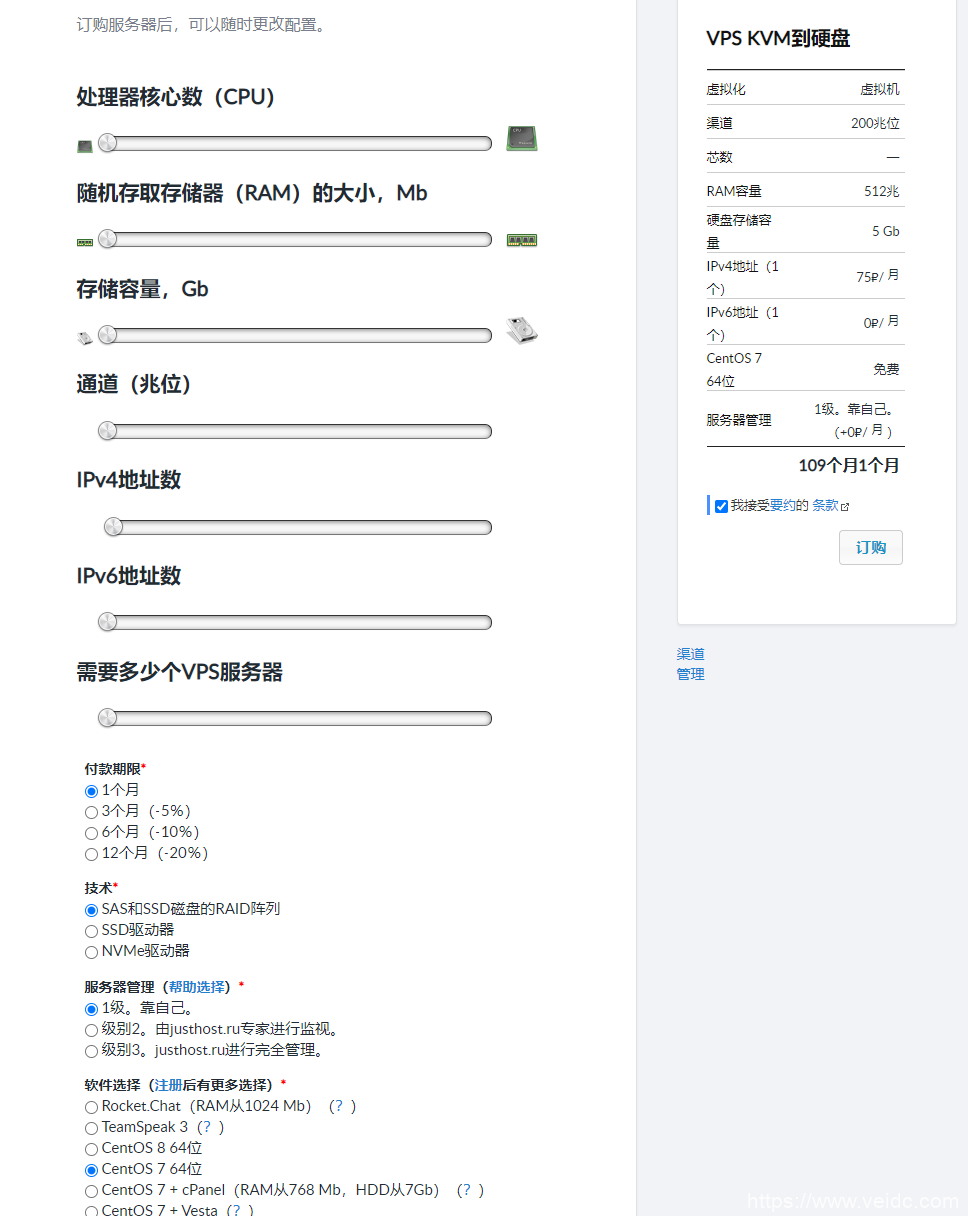Toggle the 我接受要约的条款 checkbox

click(x=721, y=507)
